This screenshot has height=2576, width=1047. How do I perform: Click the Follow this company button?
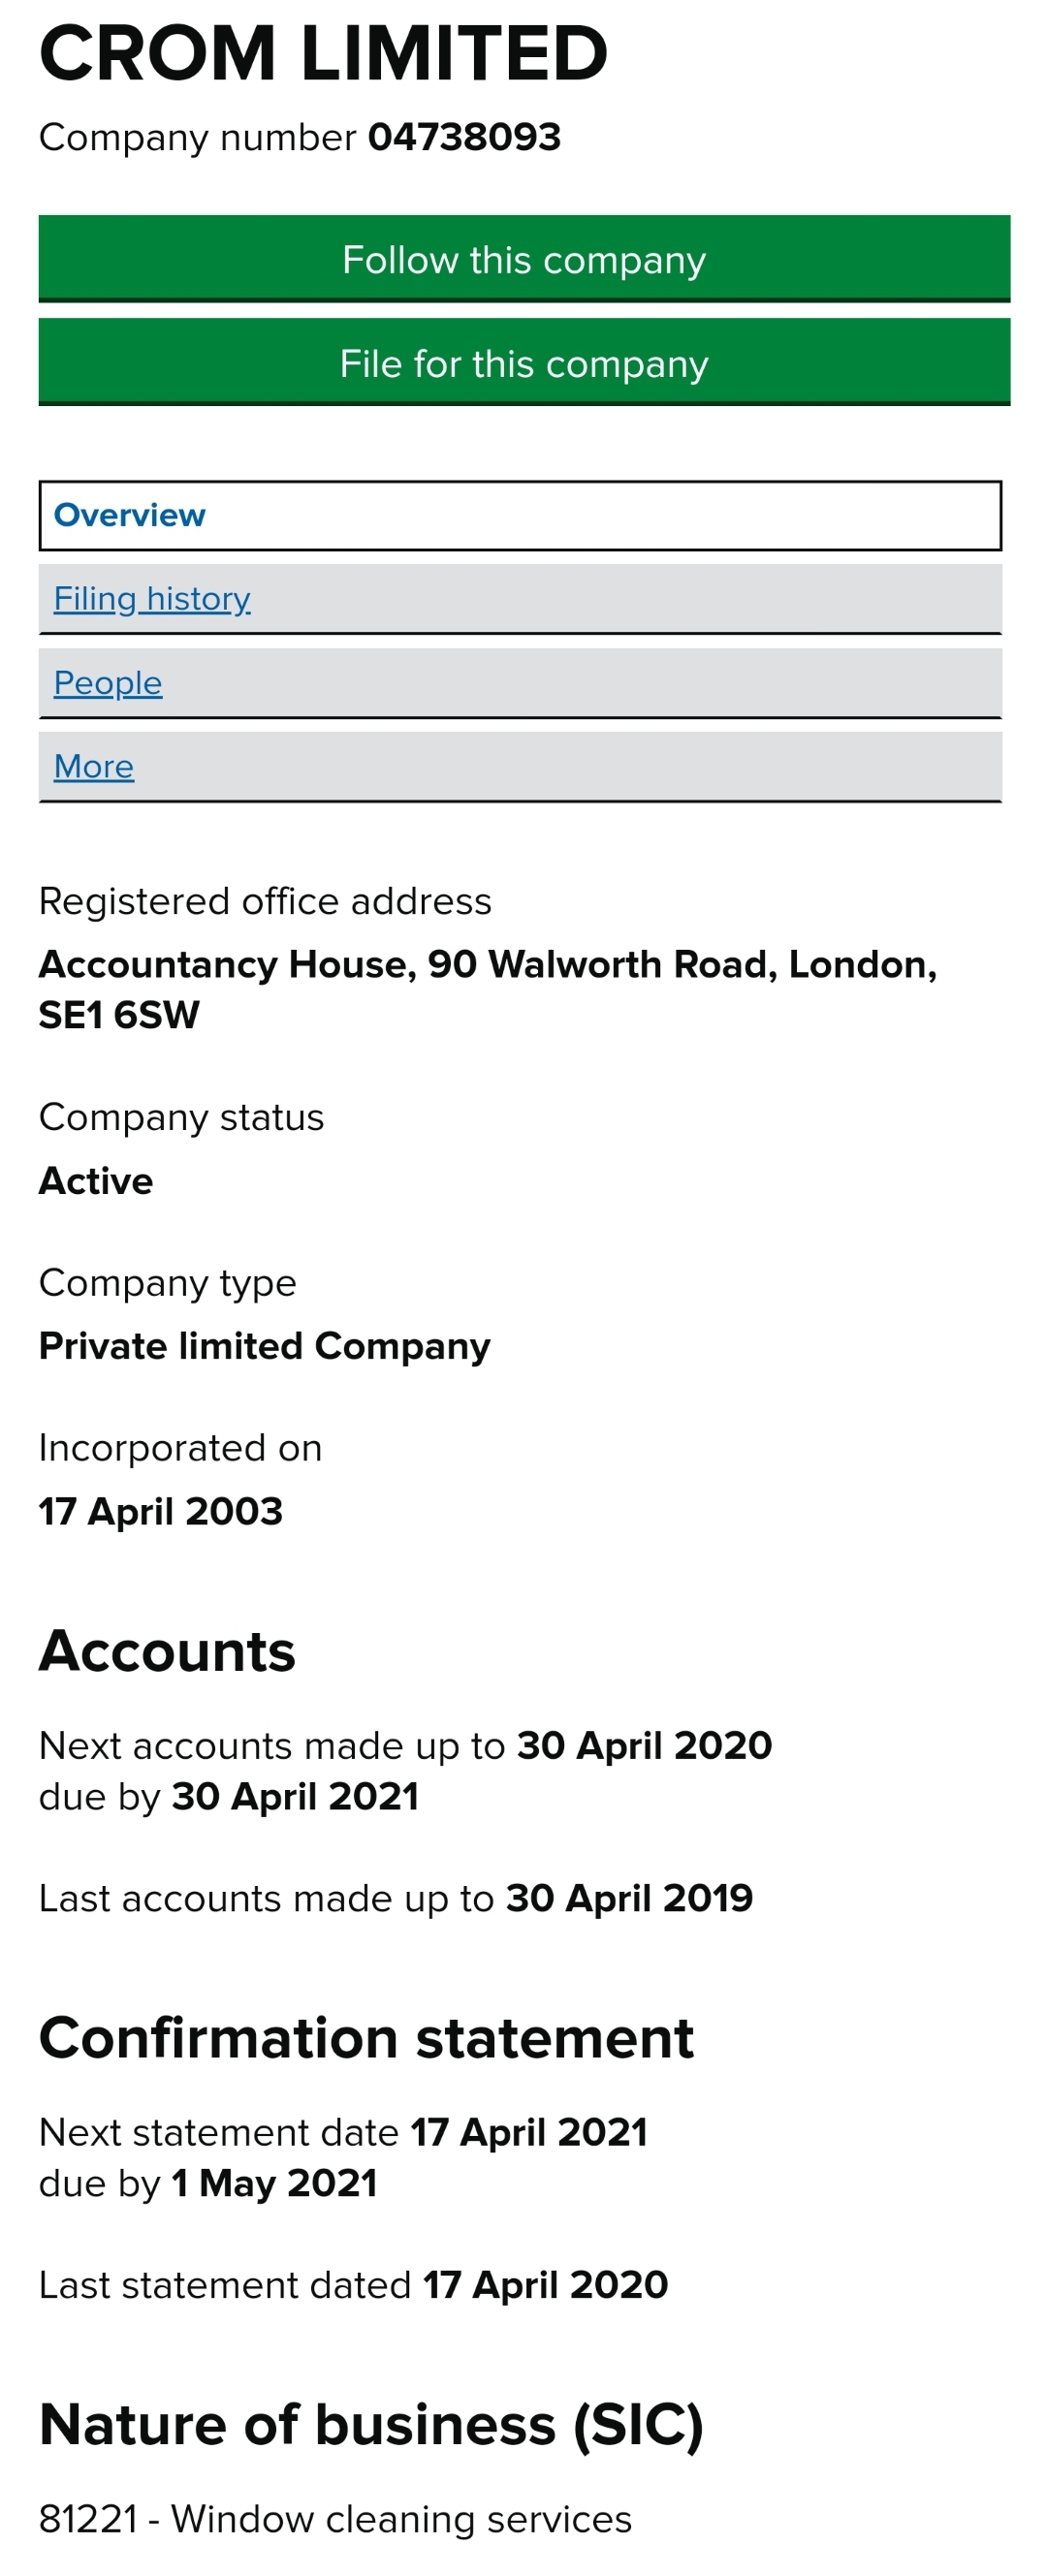[x=523, y=259]
